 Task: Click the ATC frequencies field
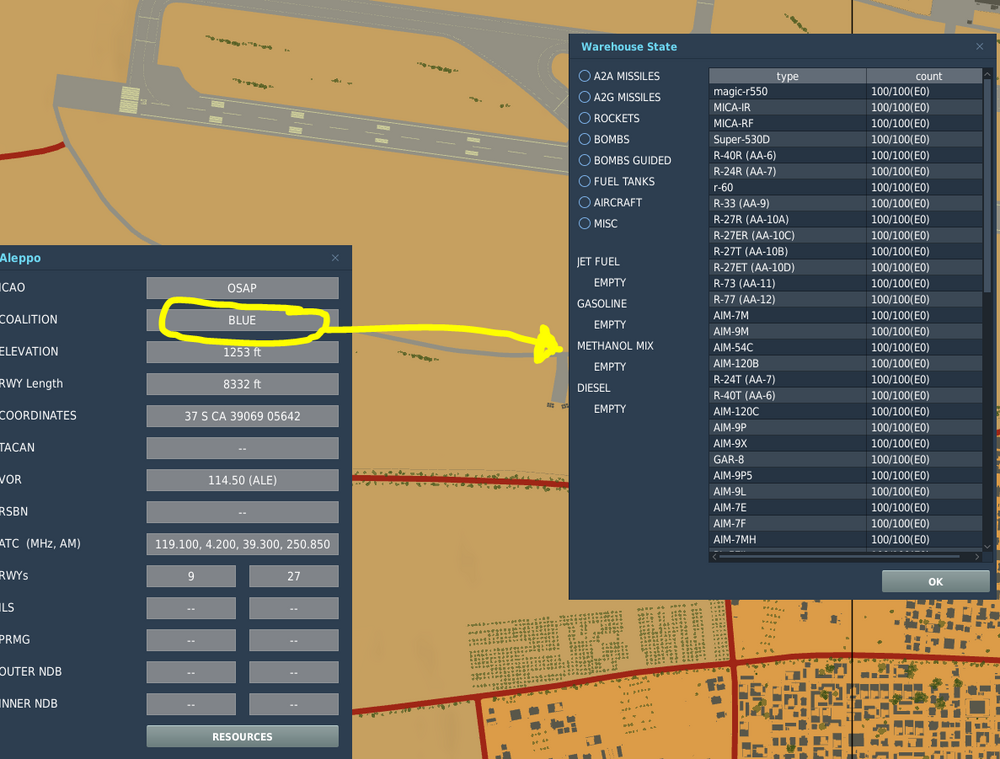tap(242, 544)
